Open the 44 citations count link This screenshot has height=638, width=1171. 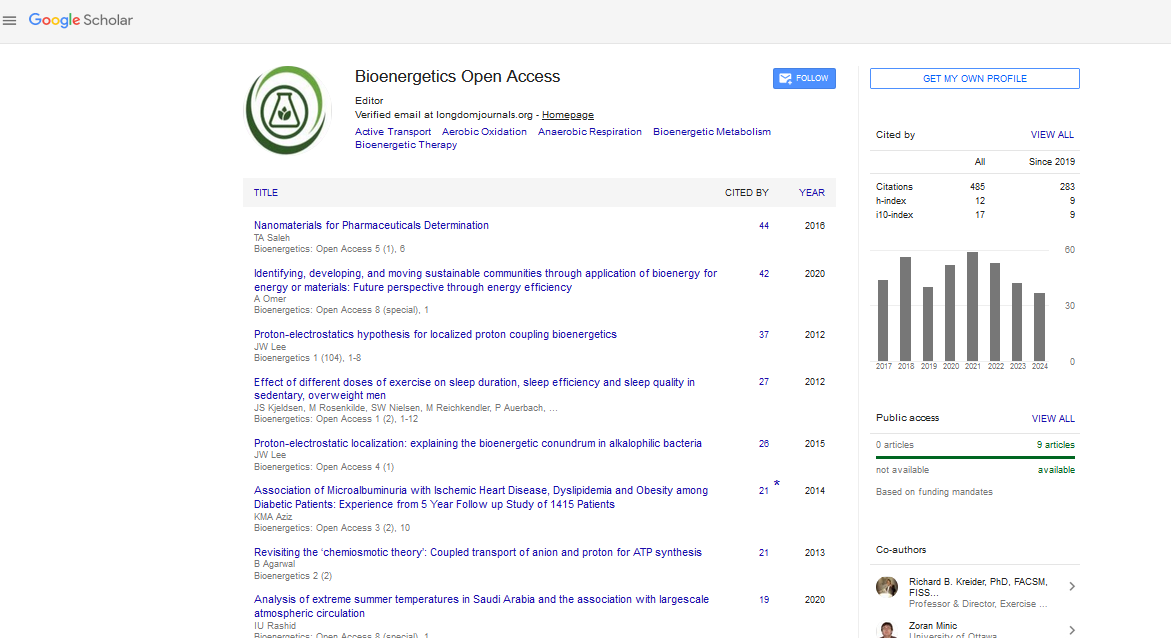tap(764, 226)
